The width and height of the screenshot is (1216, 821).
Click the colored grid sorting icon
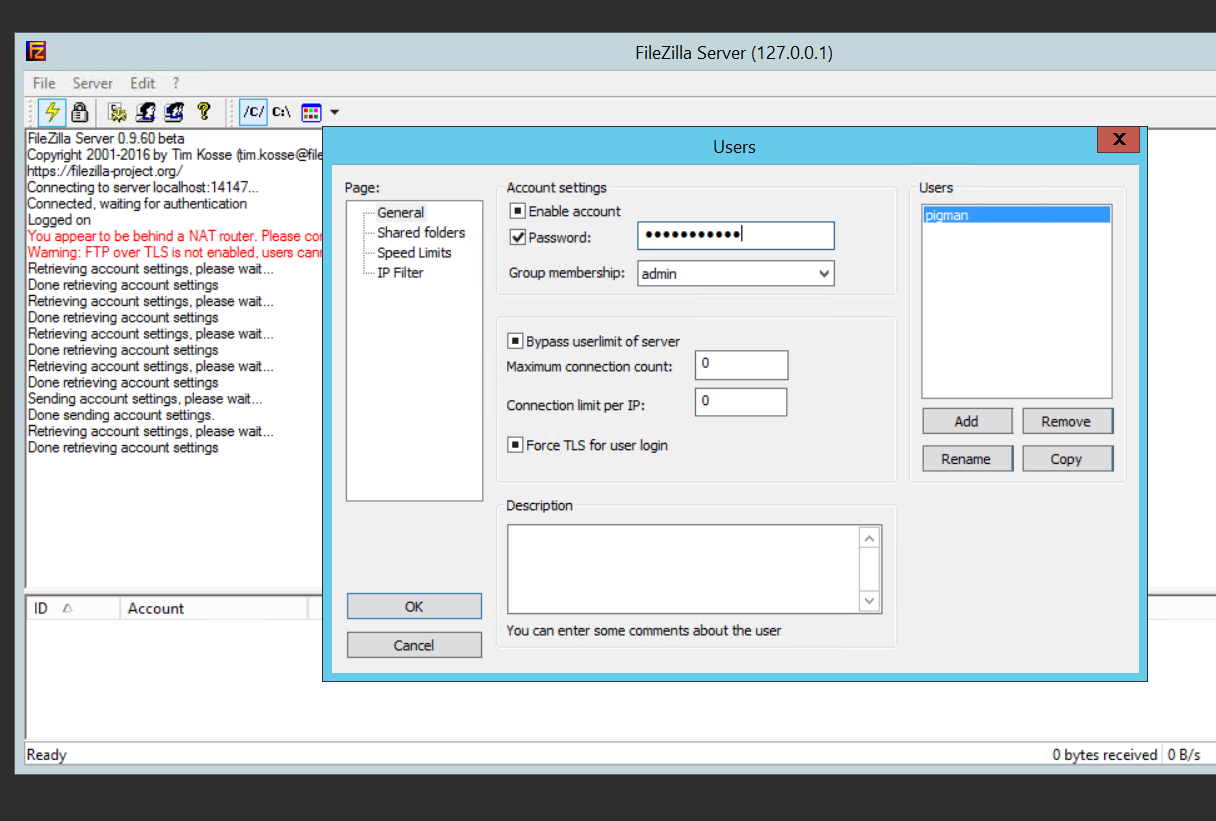coord(311,112)
